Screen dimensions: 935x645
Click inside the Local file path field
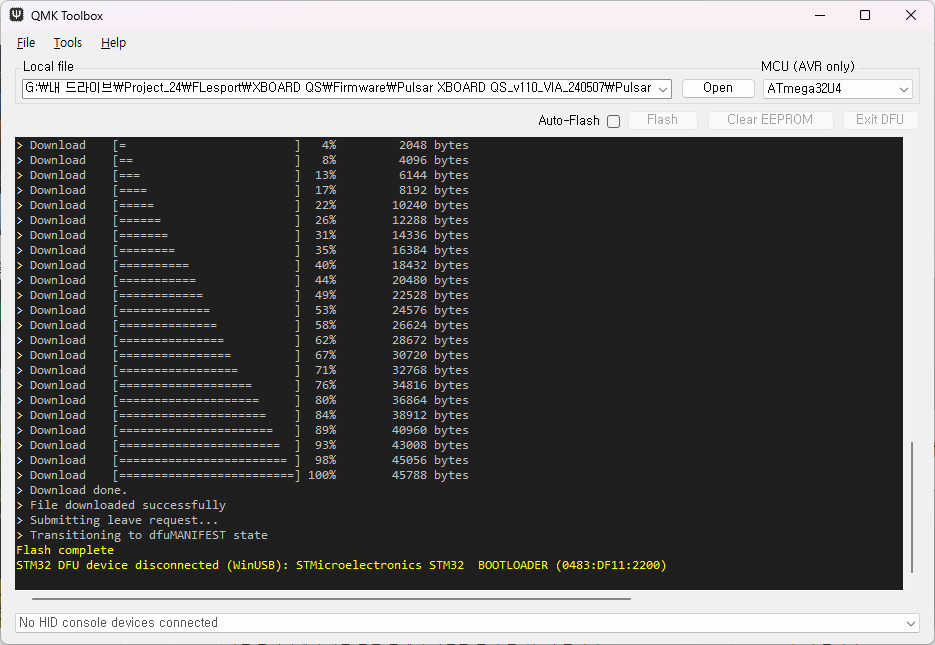pos(340,88)
